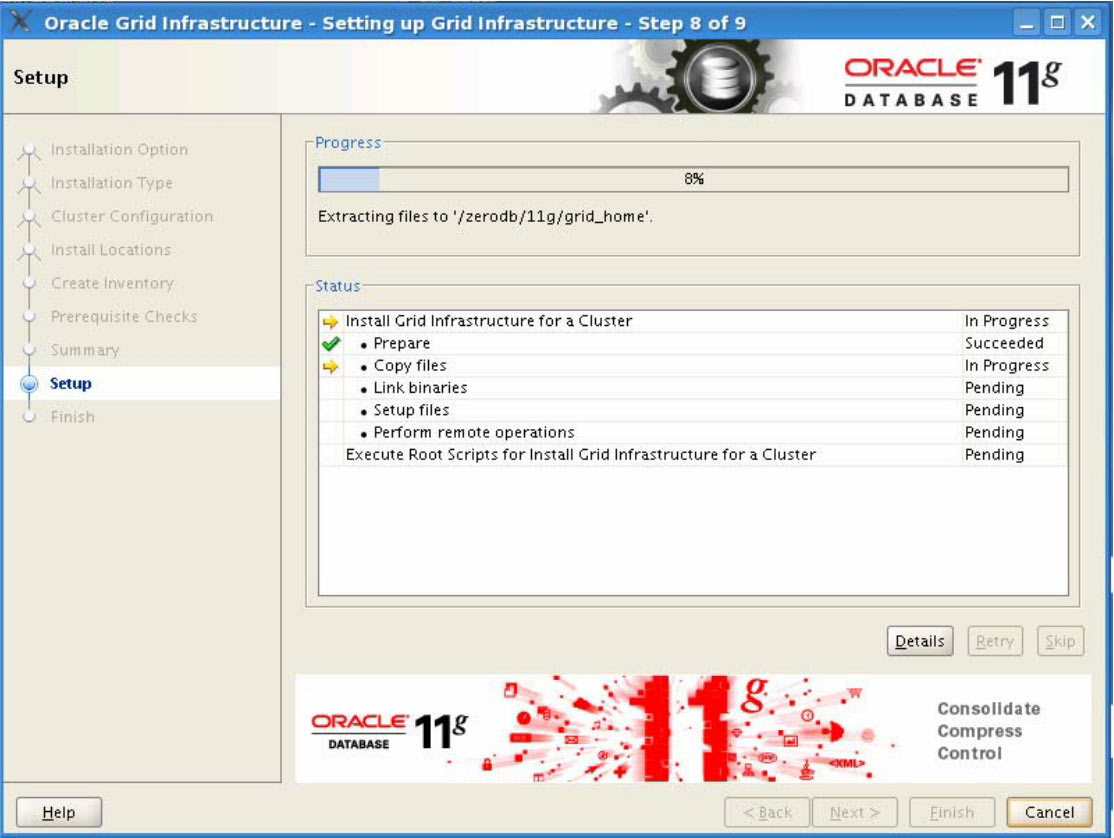Click the yellow arrow beside Copy files
This screenshot has width=1114, height=838.
pos(331,366)
